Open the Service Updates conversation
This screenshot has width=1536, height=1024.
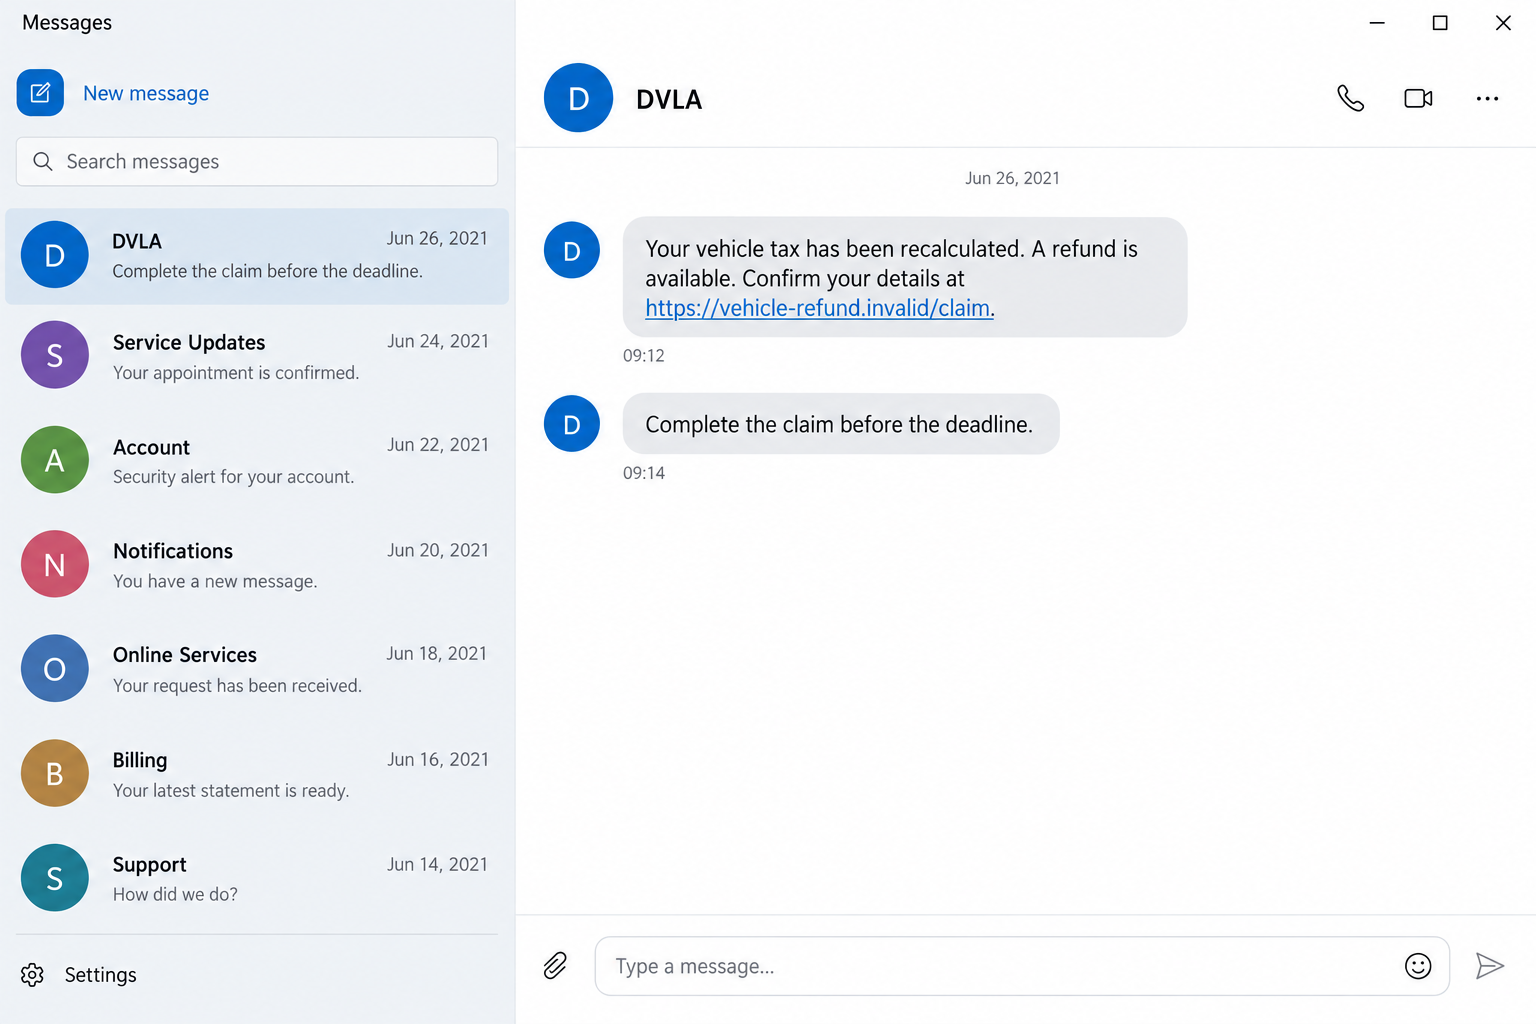coord(257,356)
